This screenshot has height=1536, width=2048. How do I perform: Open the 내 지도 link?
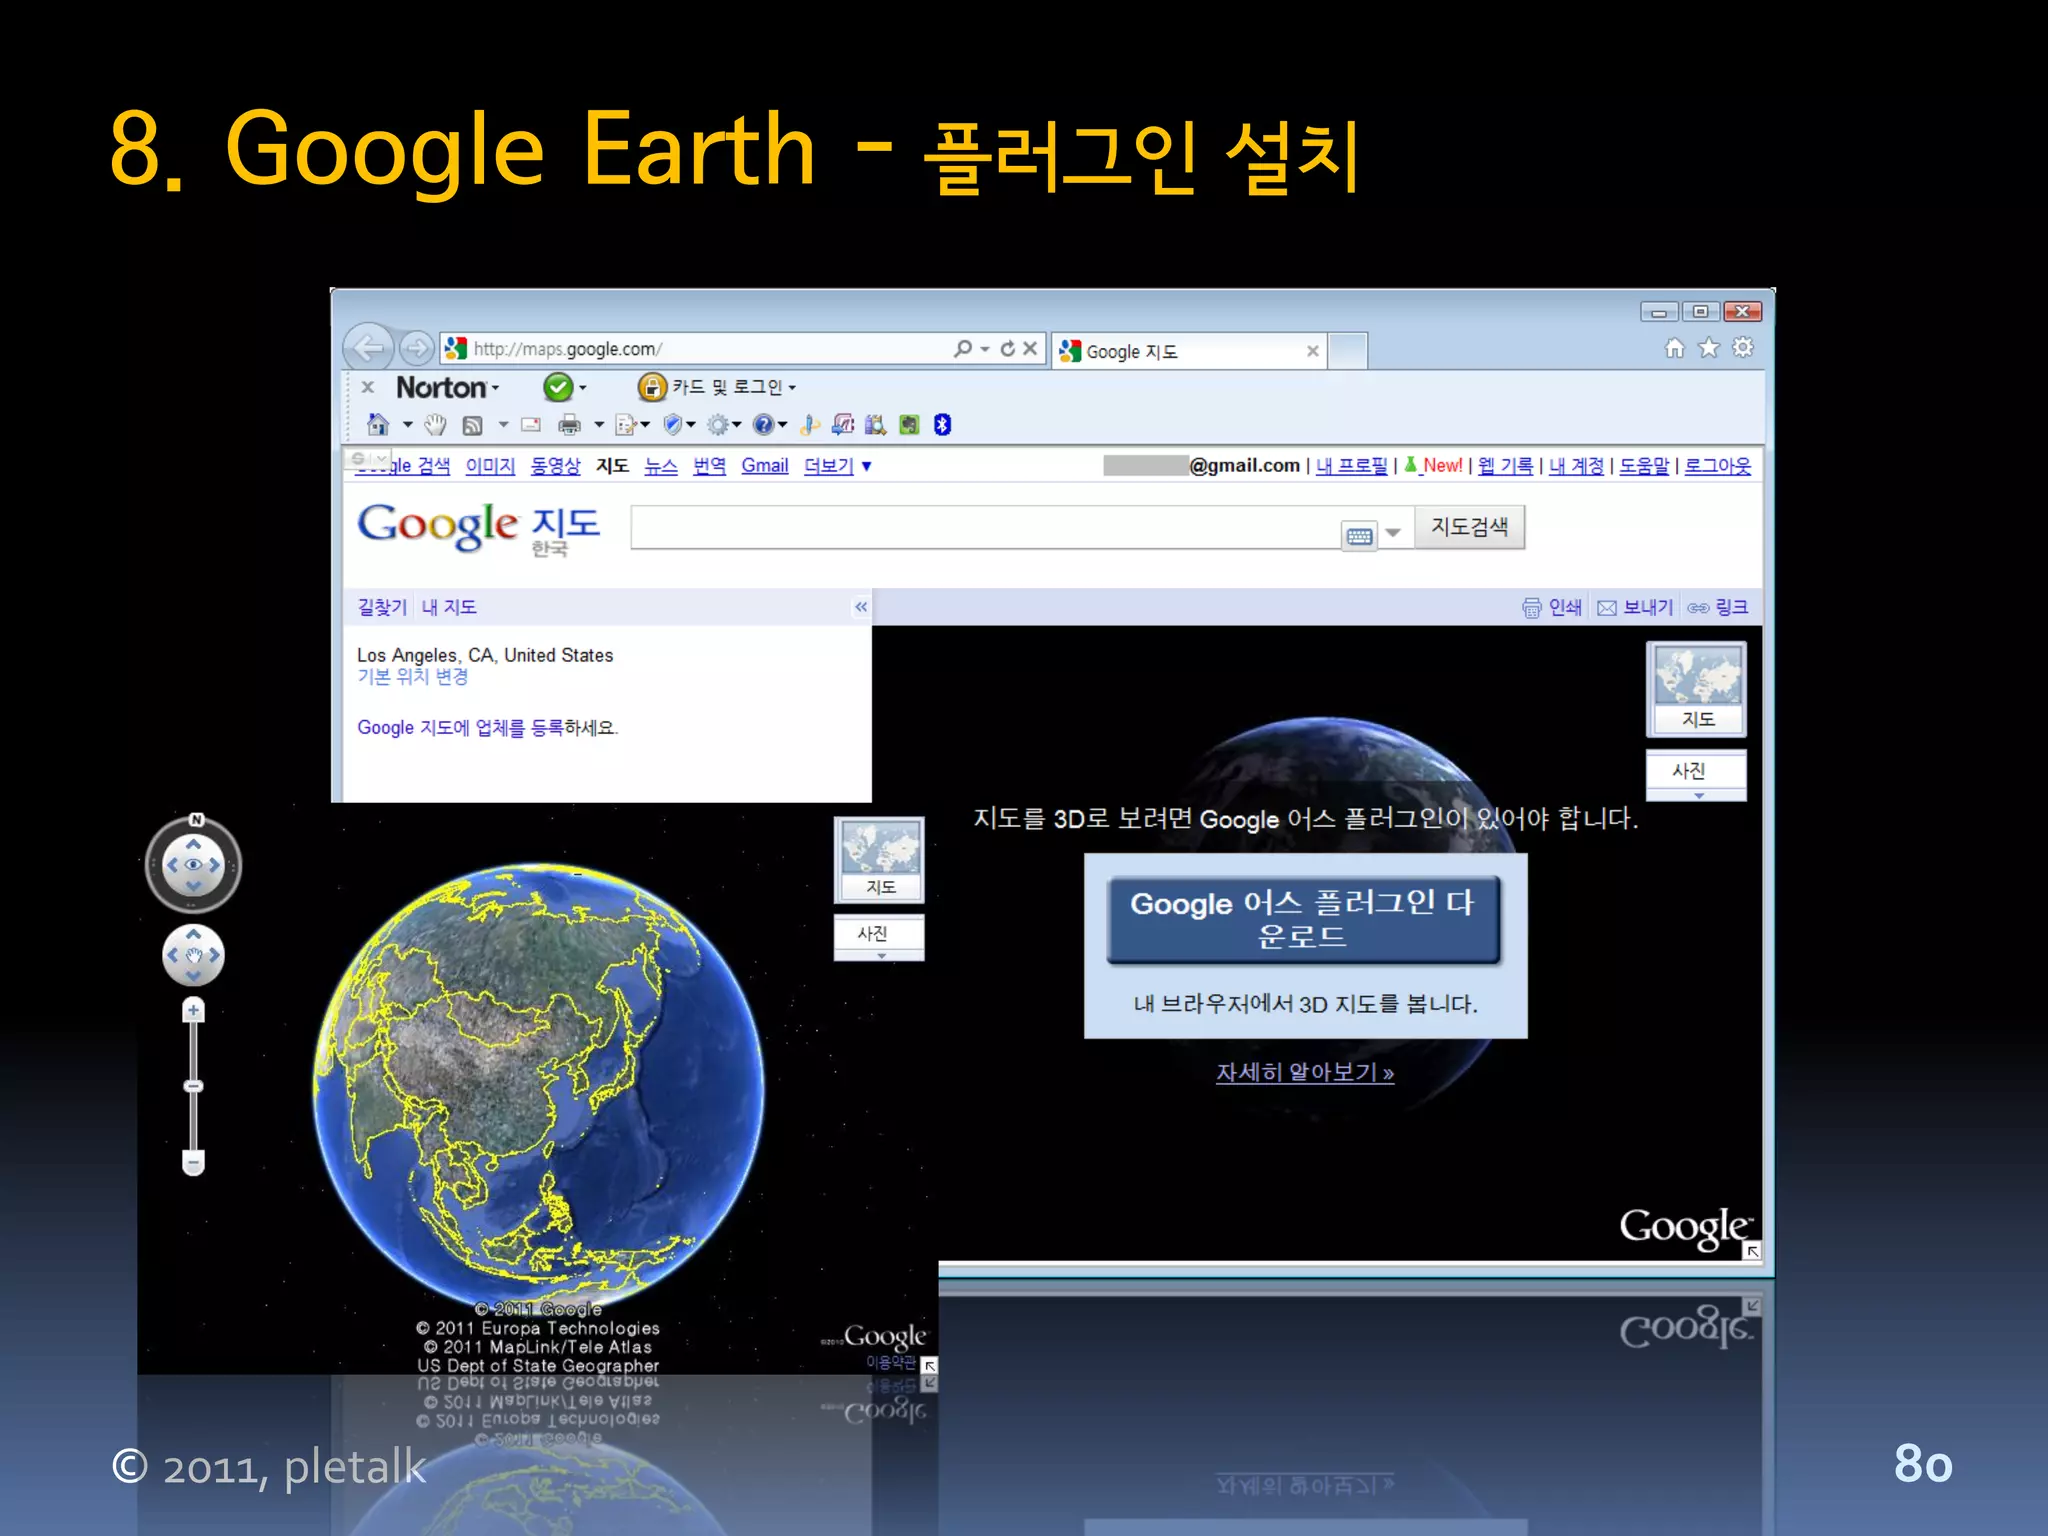pyautogui.click(x=449, y=607)
